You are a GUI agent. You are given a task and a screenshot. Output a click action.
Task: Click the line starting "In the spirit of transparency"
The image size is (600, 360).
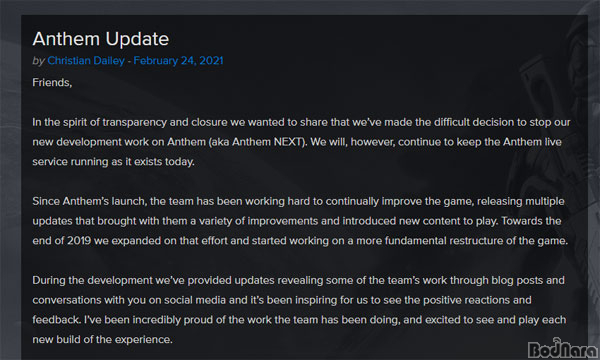[x=301, y=122]
